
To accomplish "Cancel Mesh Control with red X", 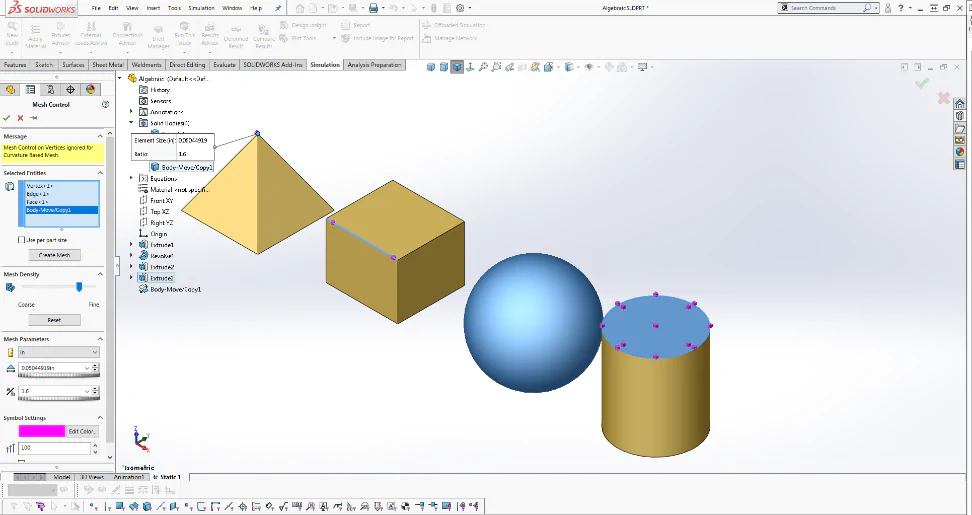I will click(x=20, y=118).
